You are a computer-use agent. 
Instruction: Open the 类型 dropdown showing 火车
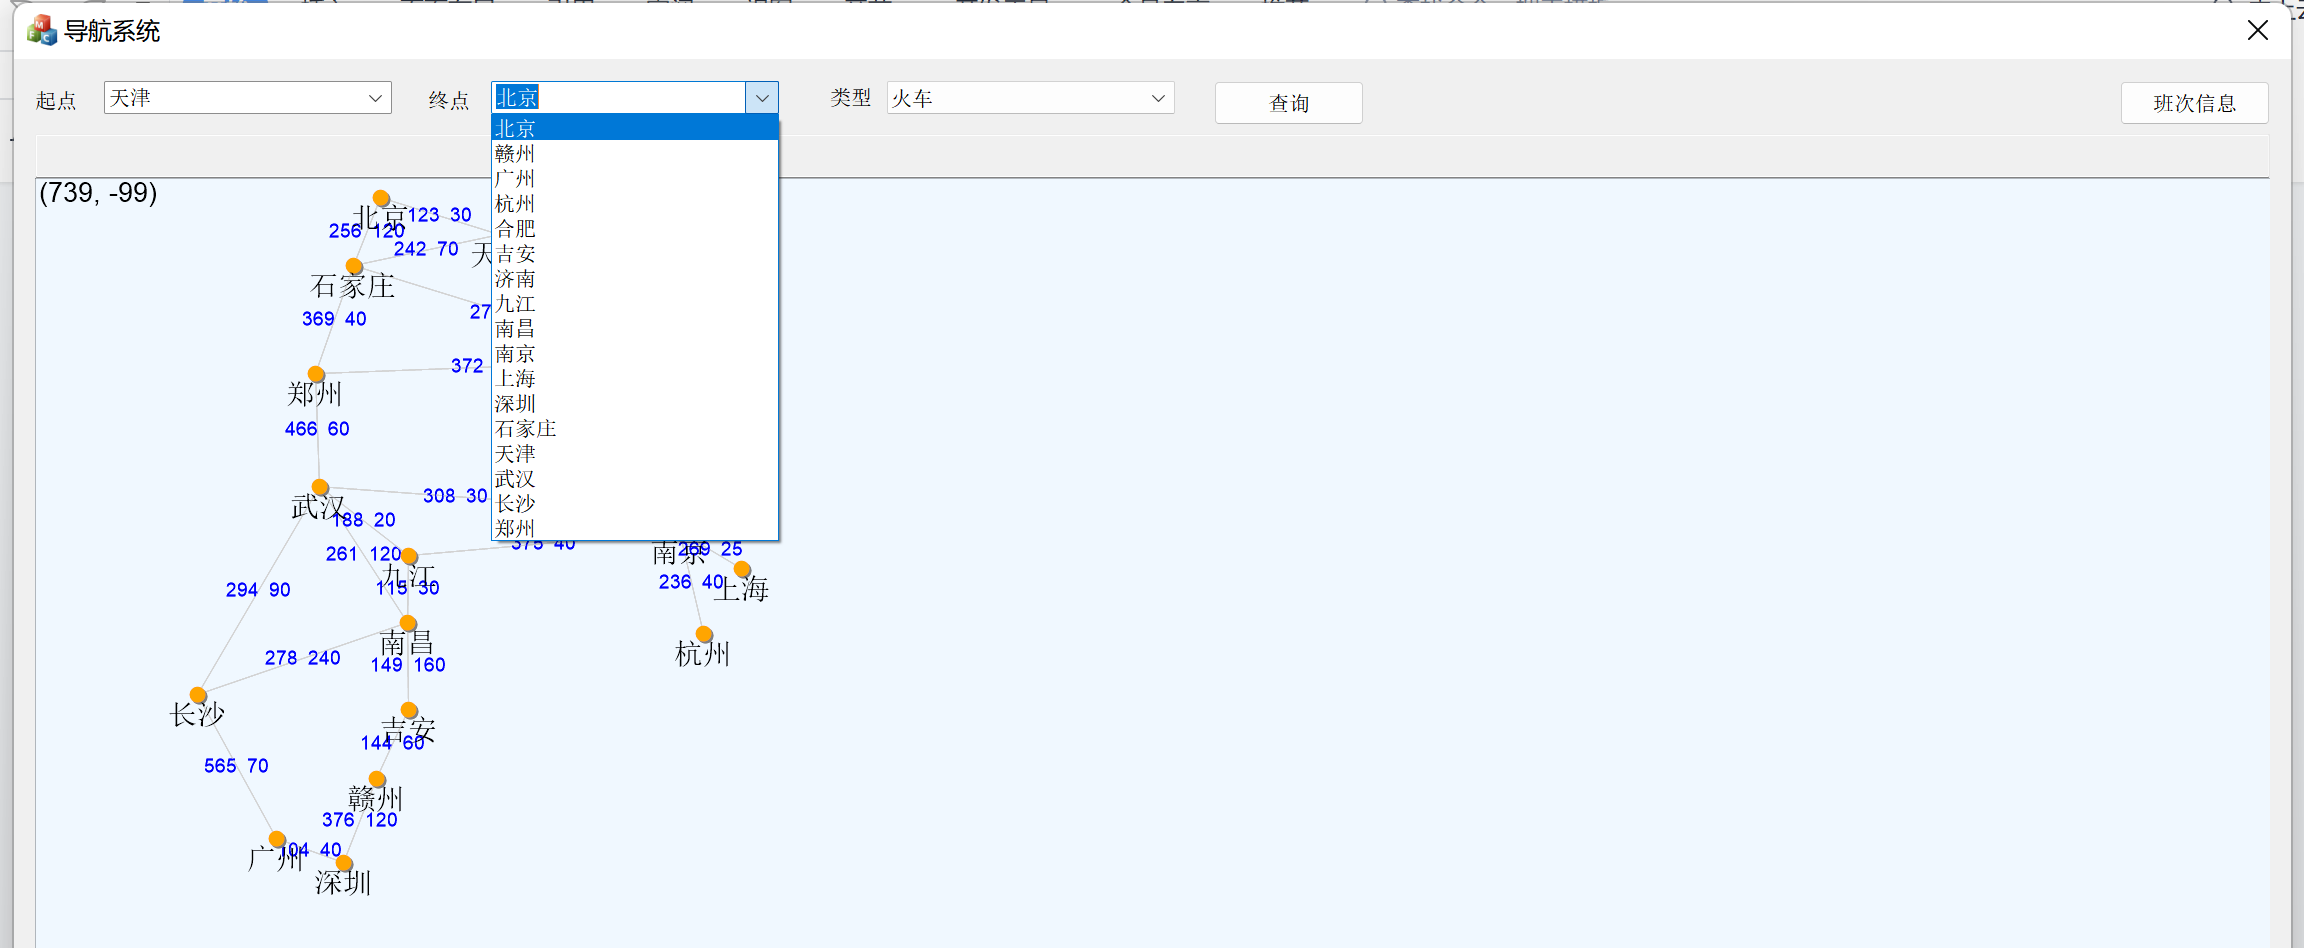pos(1030,98)
